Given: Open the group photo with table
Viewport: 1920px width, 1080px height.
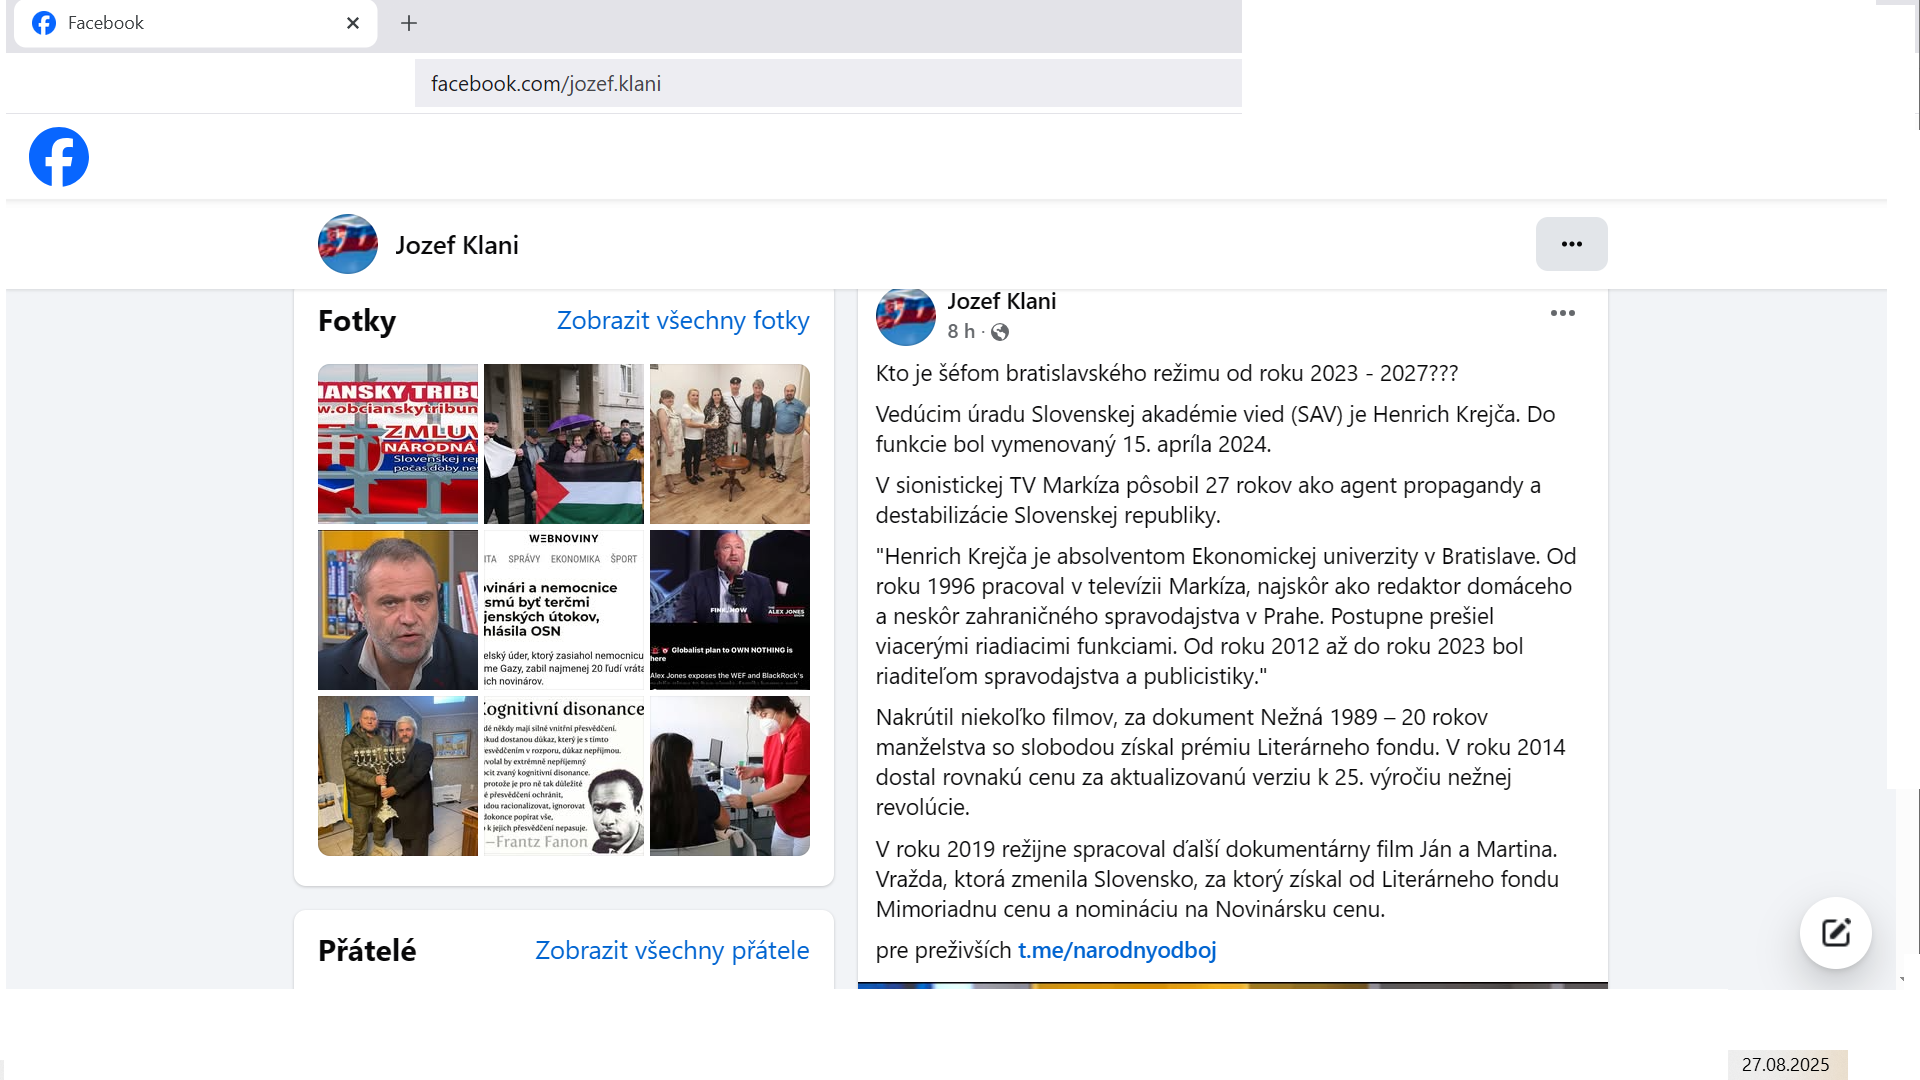Looking at the screenshot, I should click(730, 444).
